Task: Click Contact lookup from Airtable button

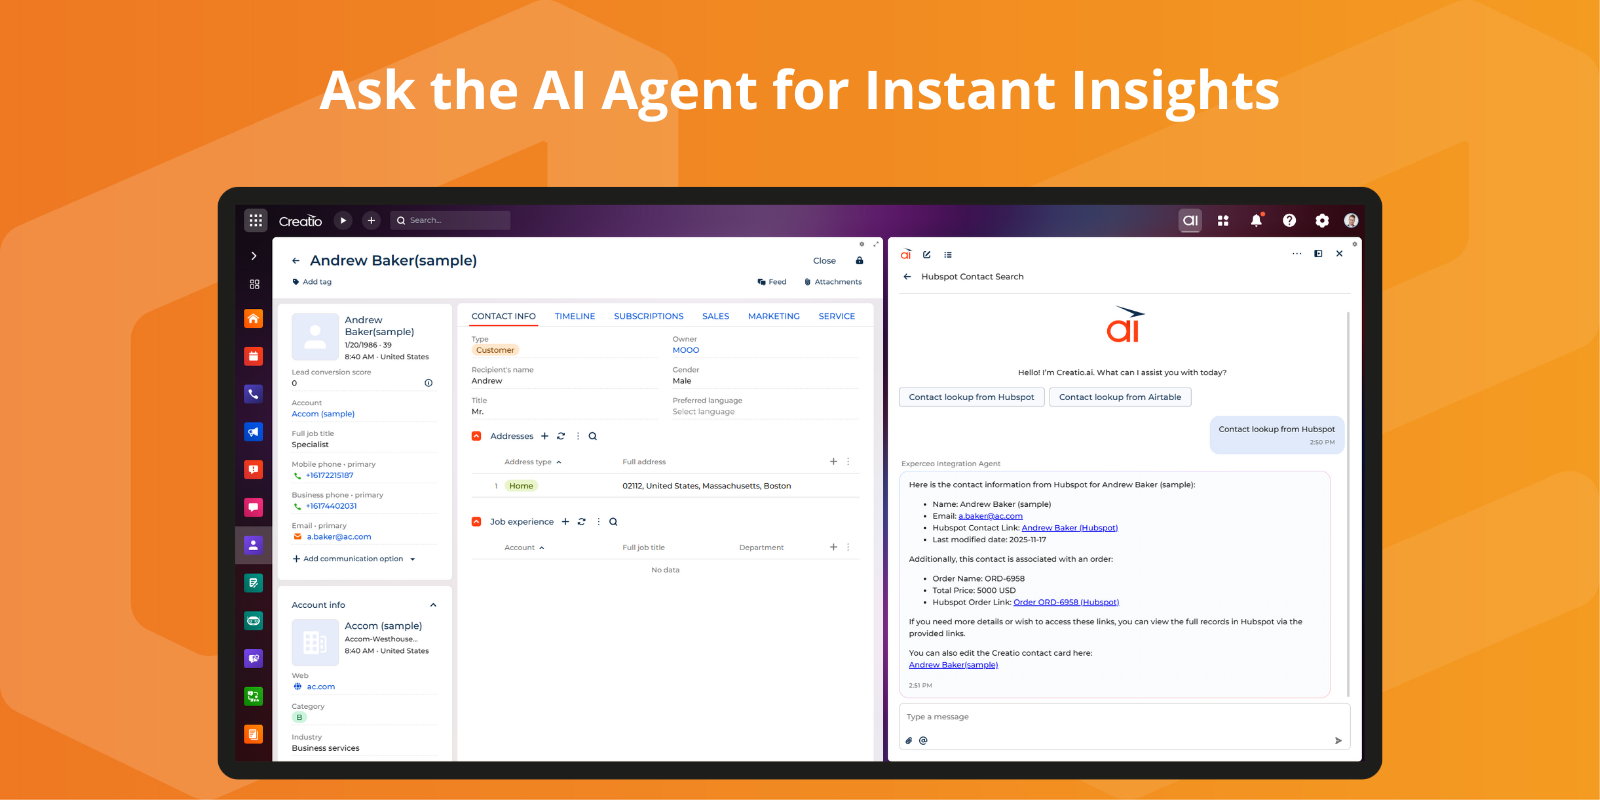Action: 1120,397
